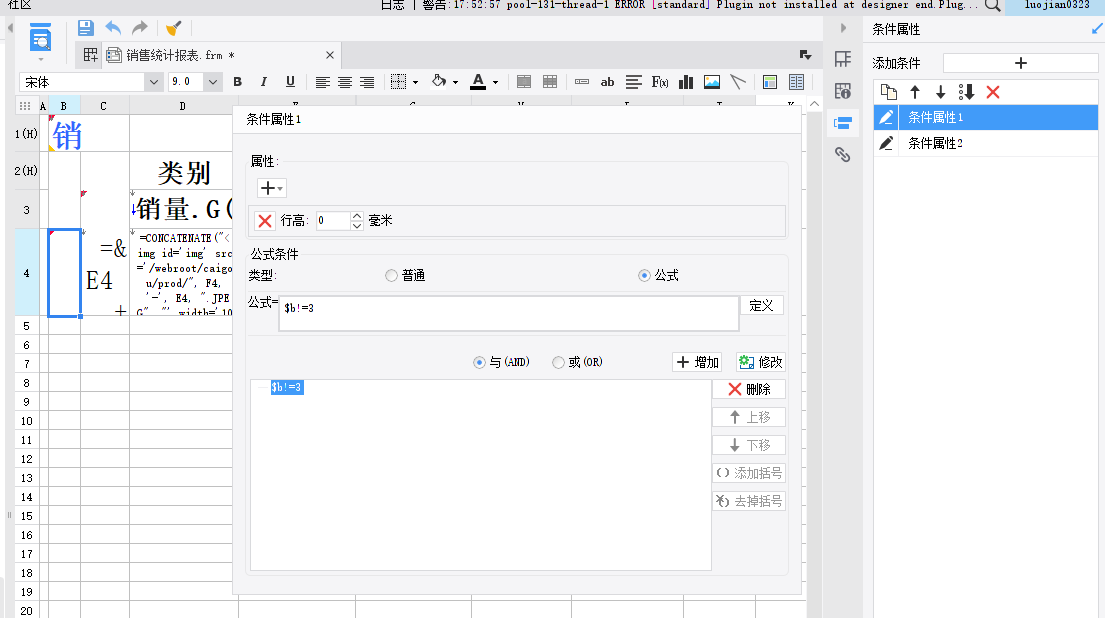1105x618 pixels.
Task: Insert slope line icon
Action: (x=738, y=82)
